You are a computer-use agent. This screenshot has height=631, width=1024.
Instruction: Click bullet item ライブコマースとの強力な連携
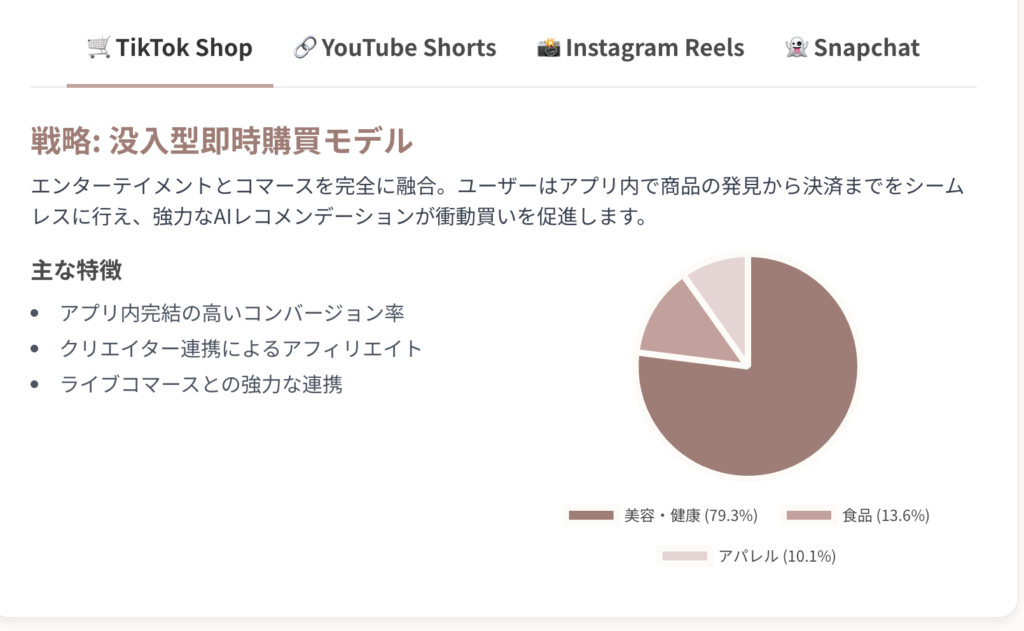[201, 384]
